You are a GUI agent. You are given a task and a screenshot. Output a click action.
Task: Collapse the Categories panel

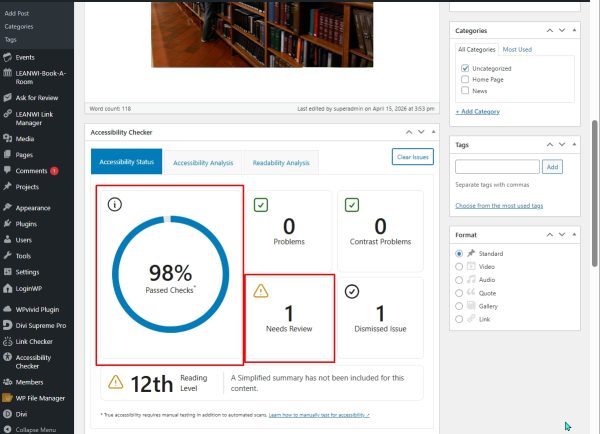(574, 30)
